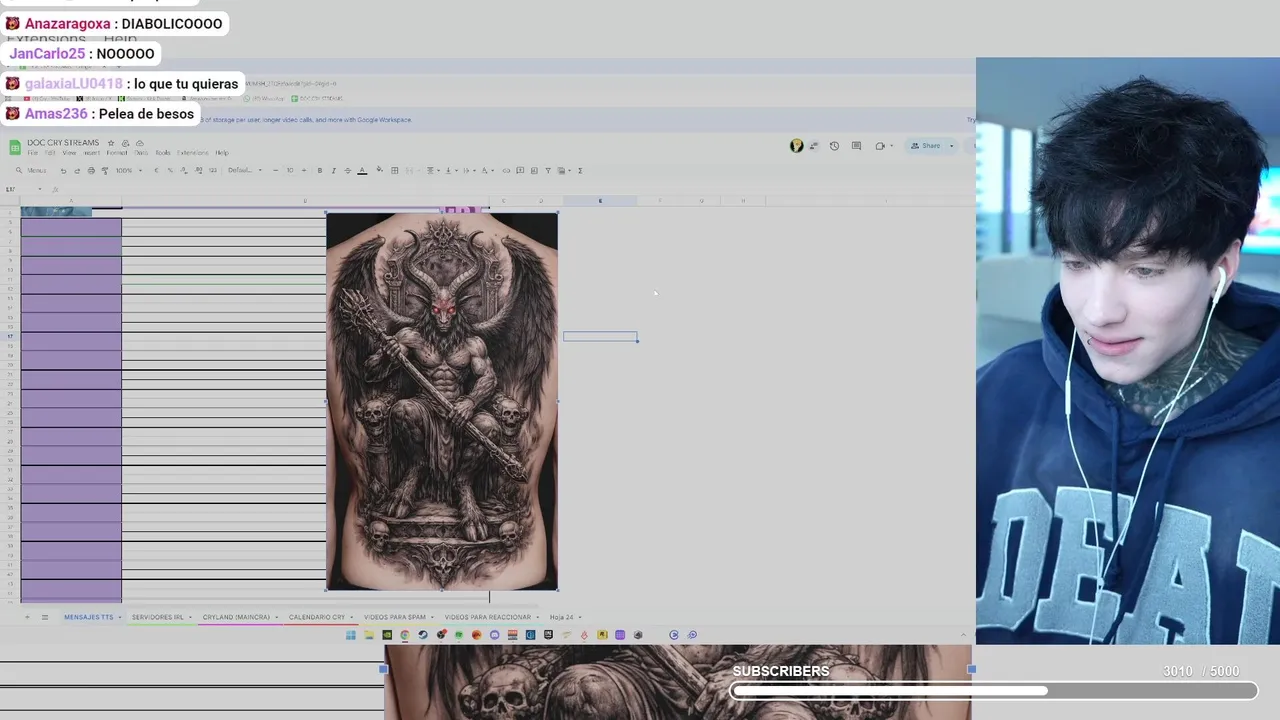Viewport: 1280px width, 720px height.
Task: Open the all sheets list icon
Action: 44,617
